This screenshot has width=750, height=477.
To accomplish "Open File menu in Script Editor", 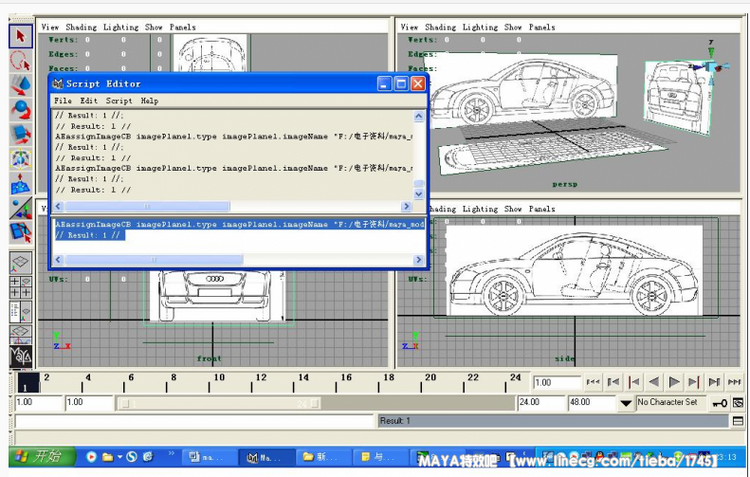I will [63, 100].
